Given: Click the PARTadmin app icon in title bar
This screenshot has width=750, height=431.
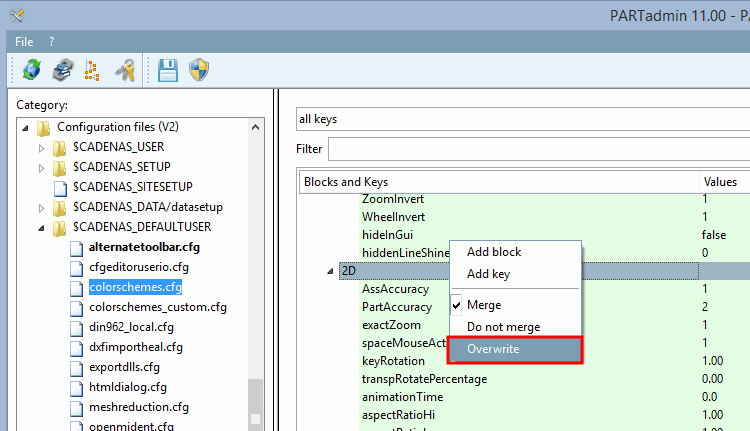Looking at the screenshot, I should [17, 16].
